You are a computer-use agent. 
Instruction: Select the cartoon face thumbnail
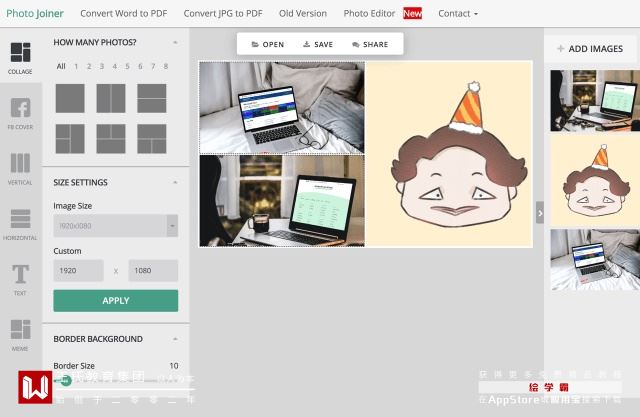coord(595,180)
